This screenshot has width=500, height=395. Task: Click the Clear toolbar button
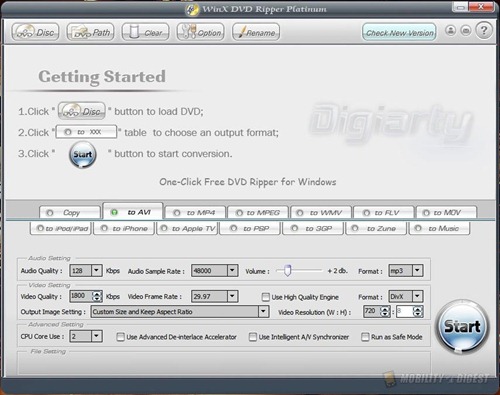coord(146,32)
